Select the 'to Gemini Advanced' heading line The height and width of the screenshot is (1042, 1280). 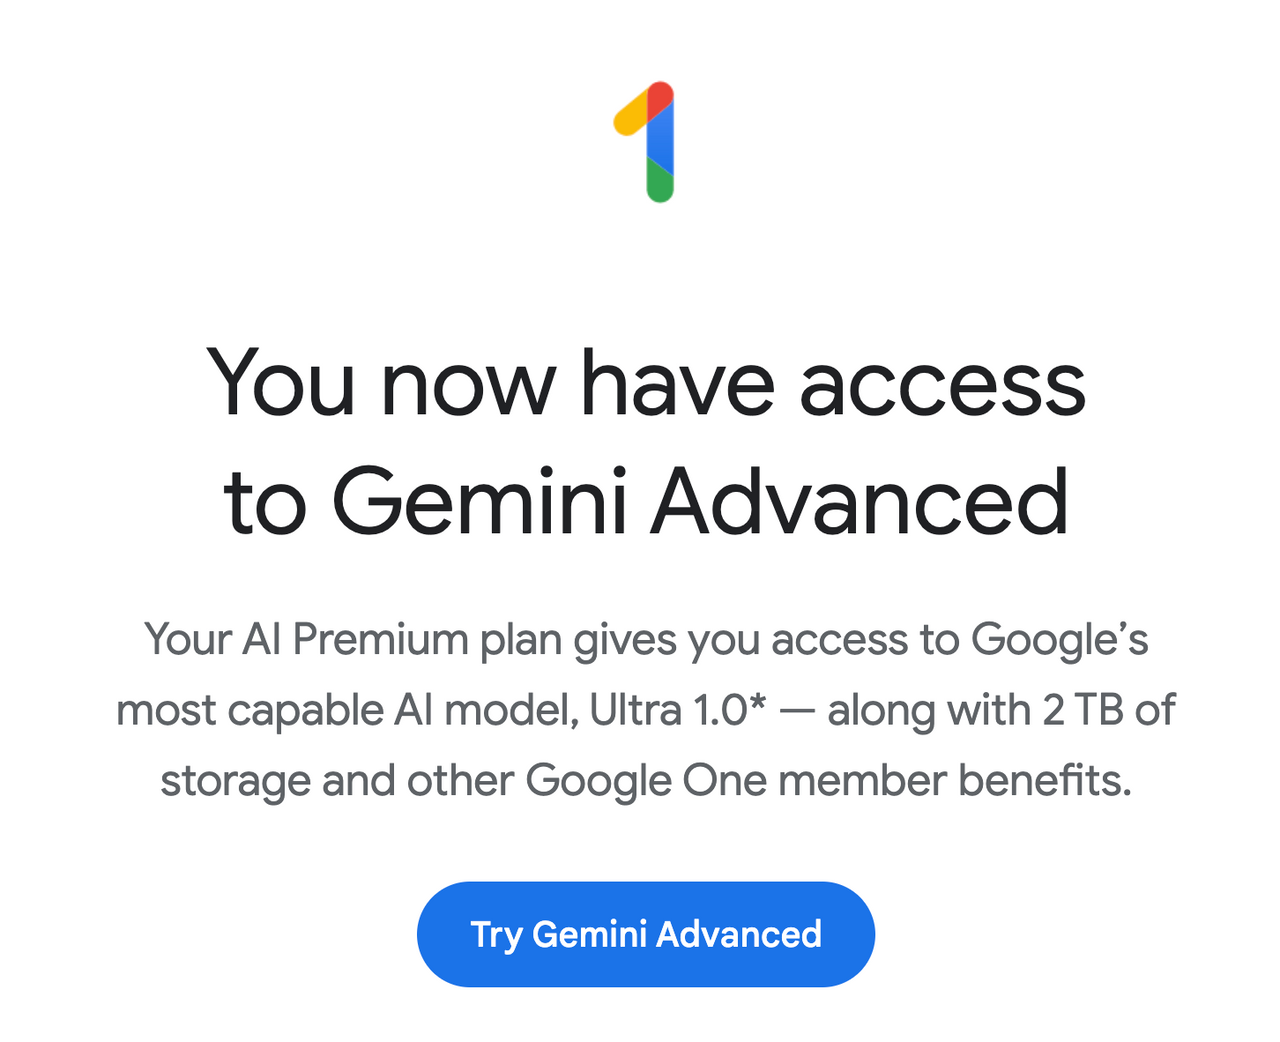(646, 500)
